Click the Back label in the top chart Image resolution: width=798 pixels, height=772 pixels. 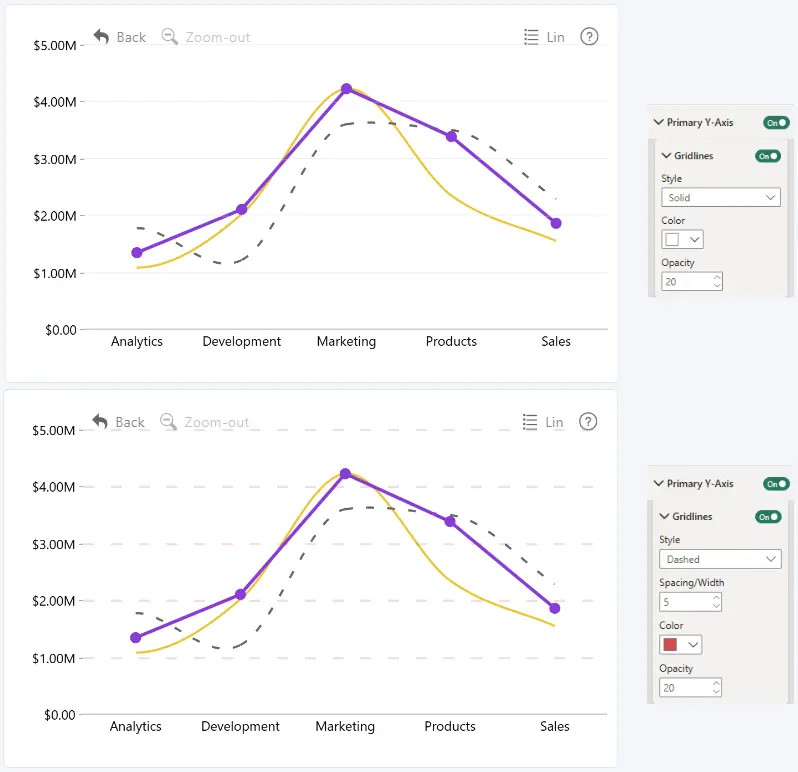tap(131, 37)
